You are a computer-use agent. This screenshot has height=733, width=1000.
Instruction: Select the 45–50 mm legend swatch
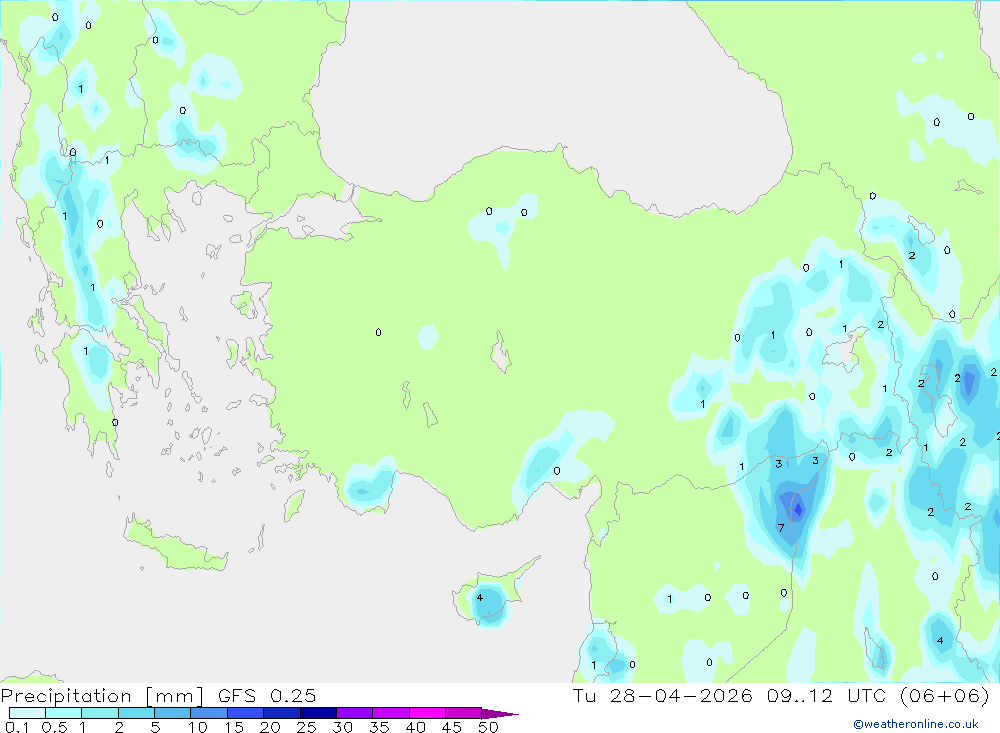464,713
